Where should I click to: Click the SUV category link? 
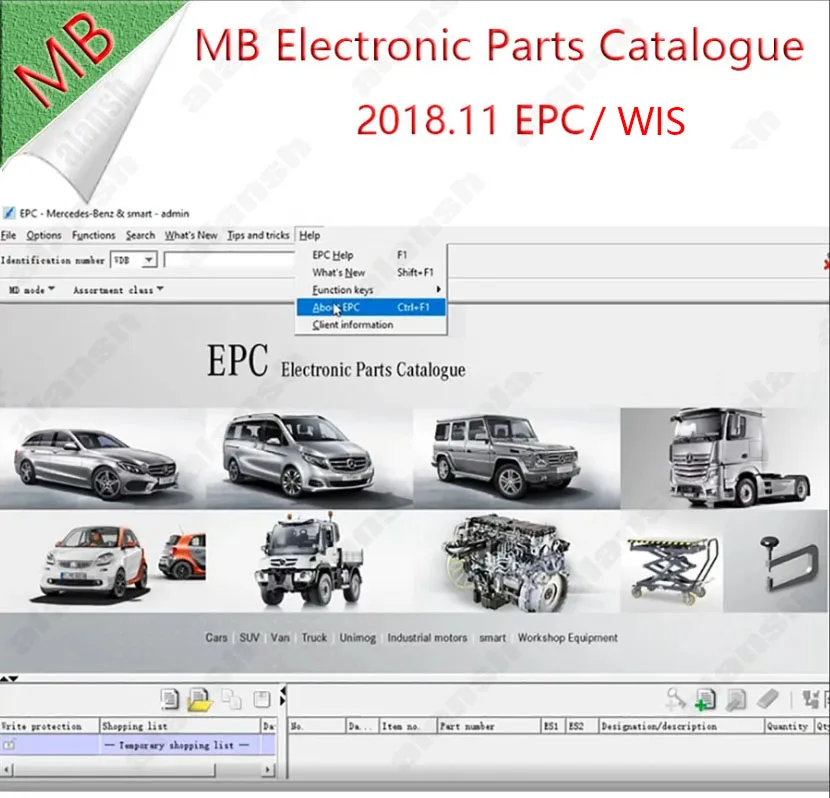pyautogui.click(x=249, y=638)
